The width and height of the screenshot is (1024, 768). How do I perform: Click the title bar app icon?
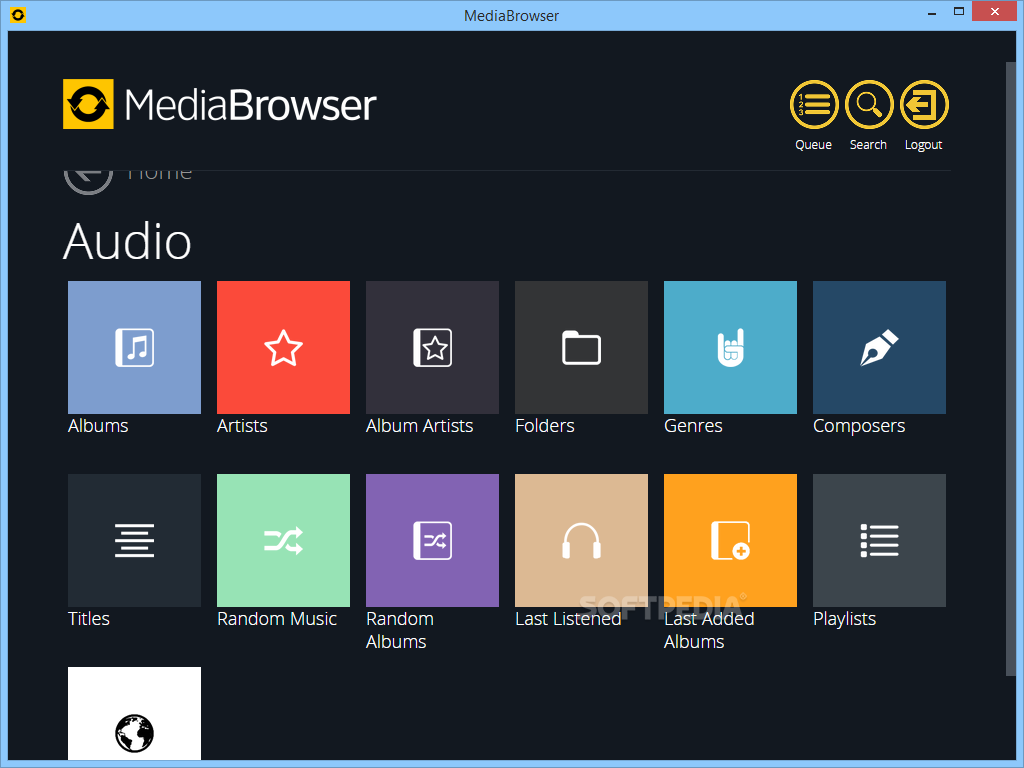(18, 15)
